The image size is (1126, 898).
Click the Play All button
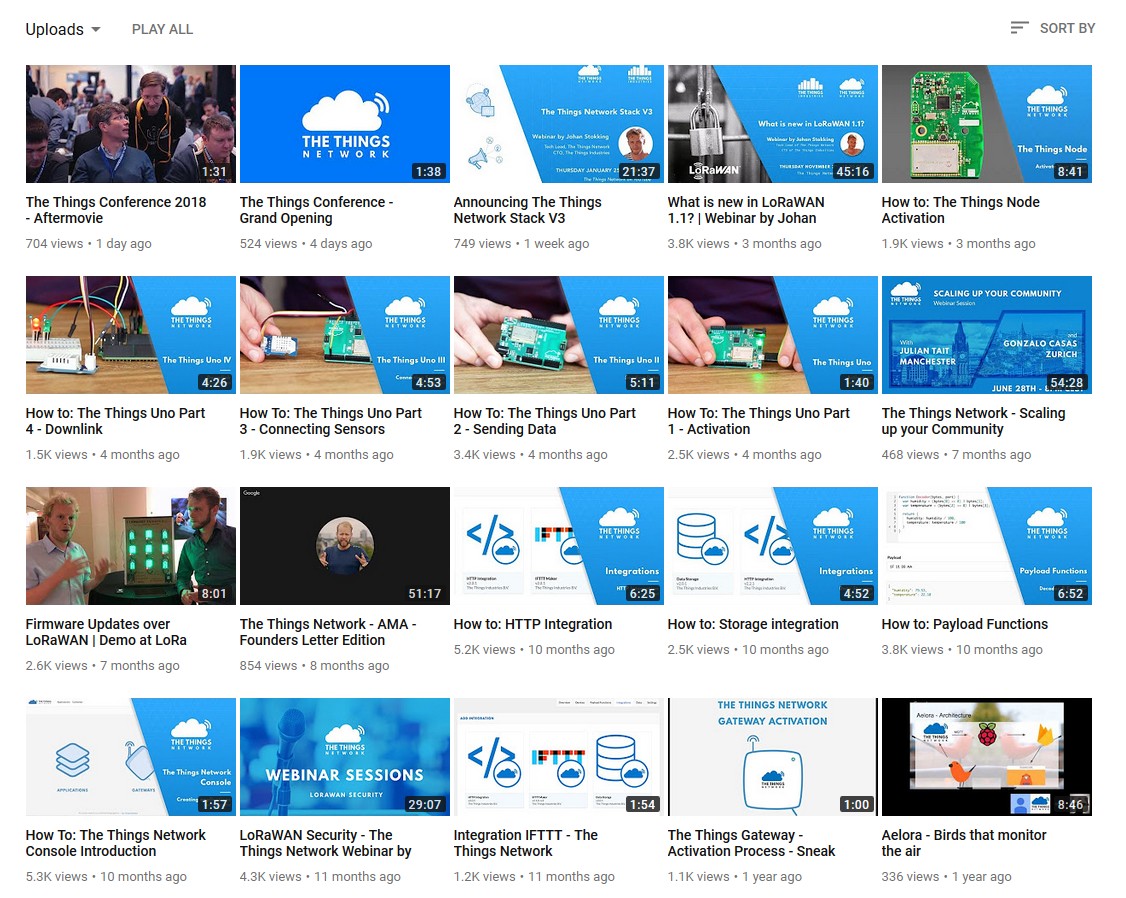tap(162, 29)
